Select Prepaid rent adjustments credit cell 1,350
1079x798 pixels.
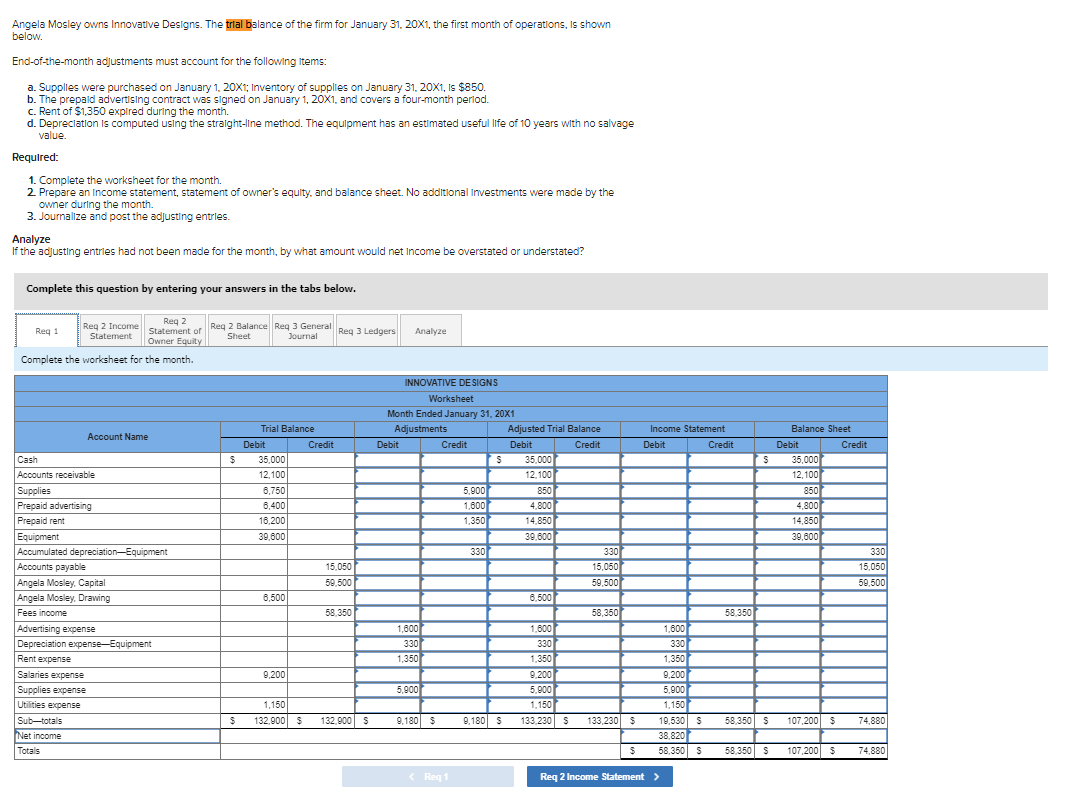pyautogui.click(x=454, y=521)
